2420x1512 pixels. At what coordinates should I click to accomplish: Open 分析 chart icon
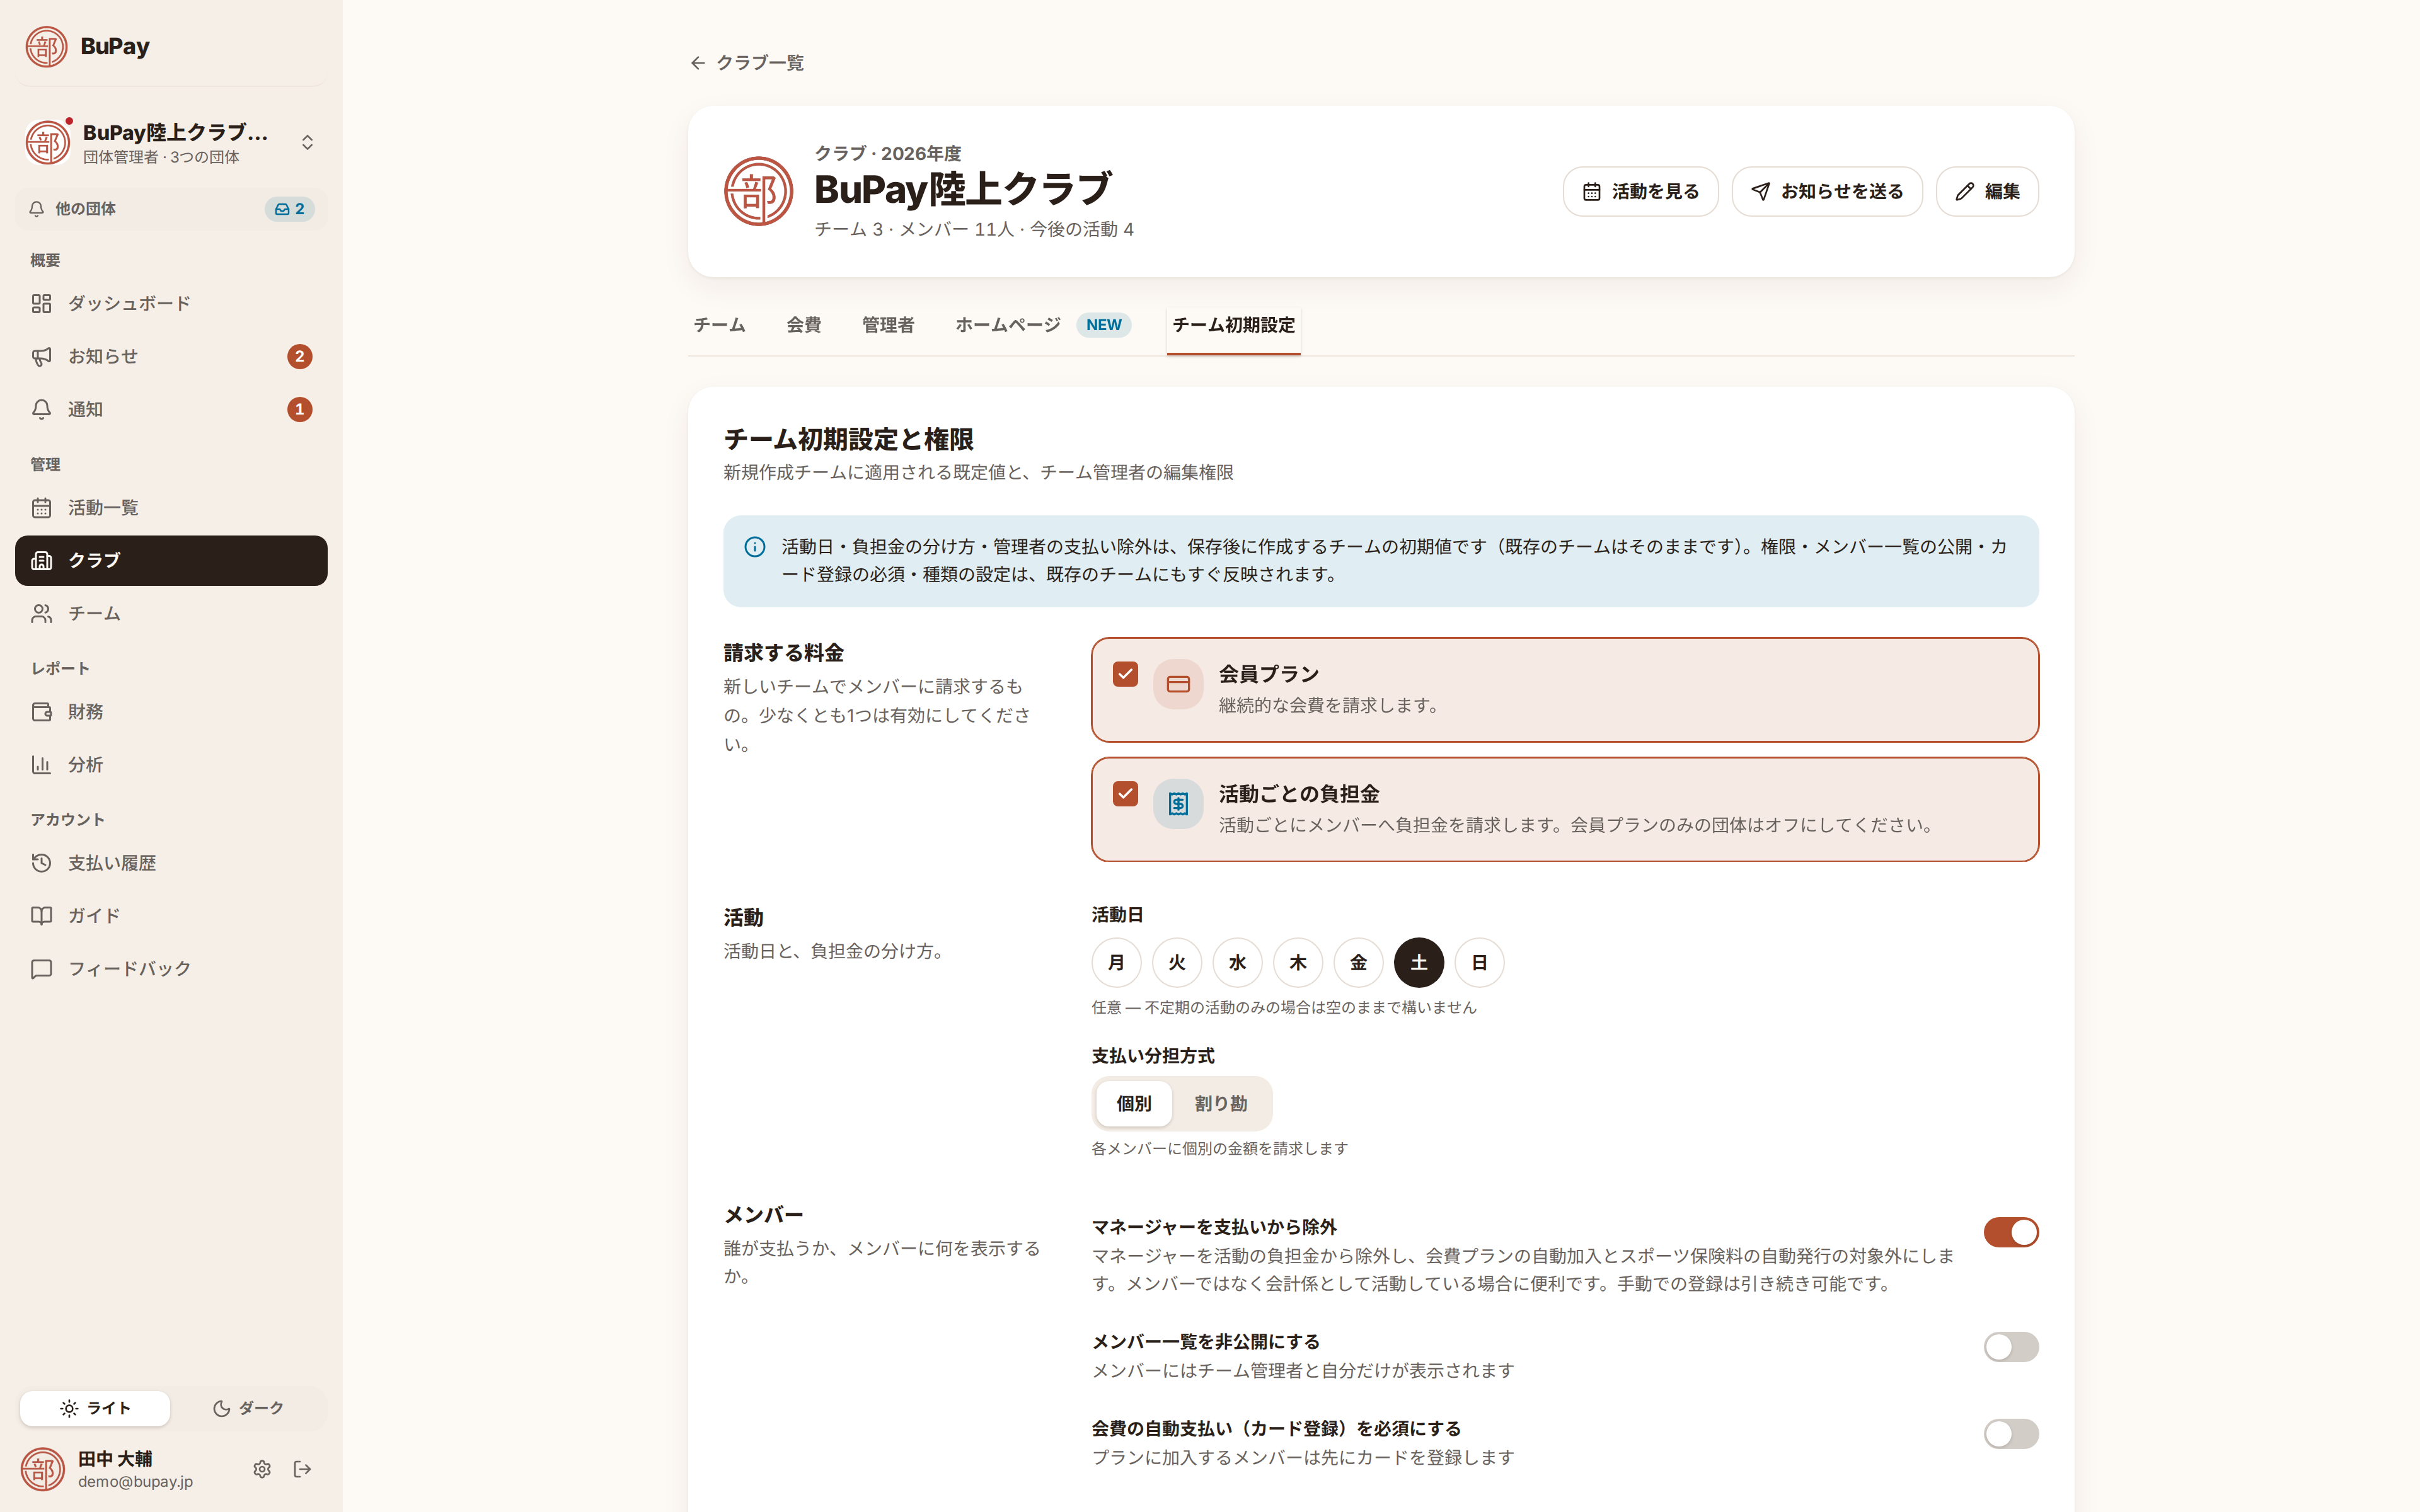41,765
